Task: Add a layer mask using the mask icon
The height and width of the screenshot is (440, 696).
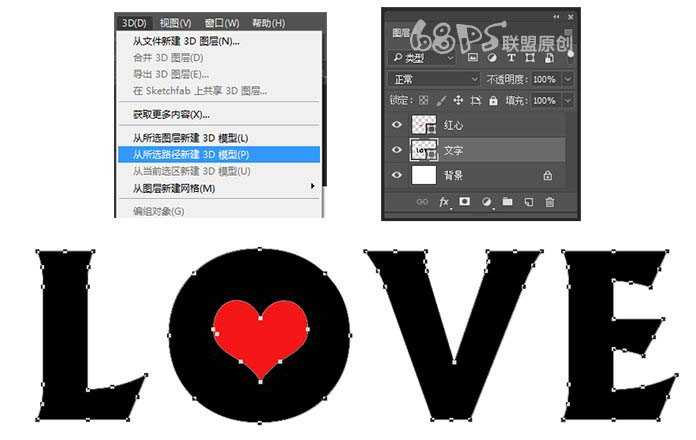Action: tap(465, 202)
